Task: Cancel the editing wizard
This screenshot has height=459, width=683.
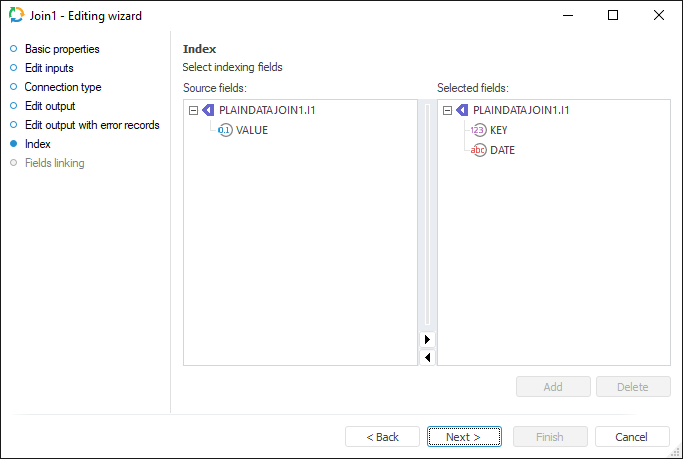Action: coord(632,437)
